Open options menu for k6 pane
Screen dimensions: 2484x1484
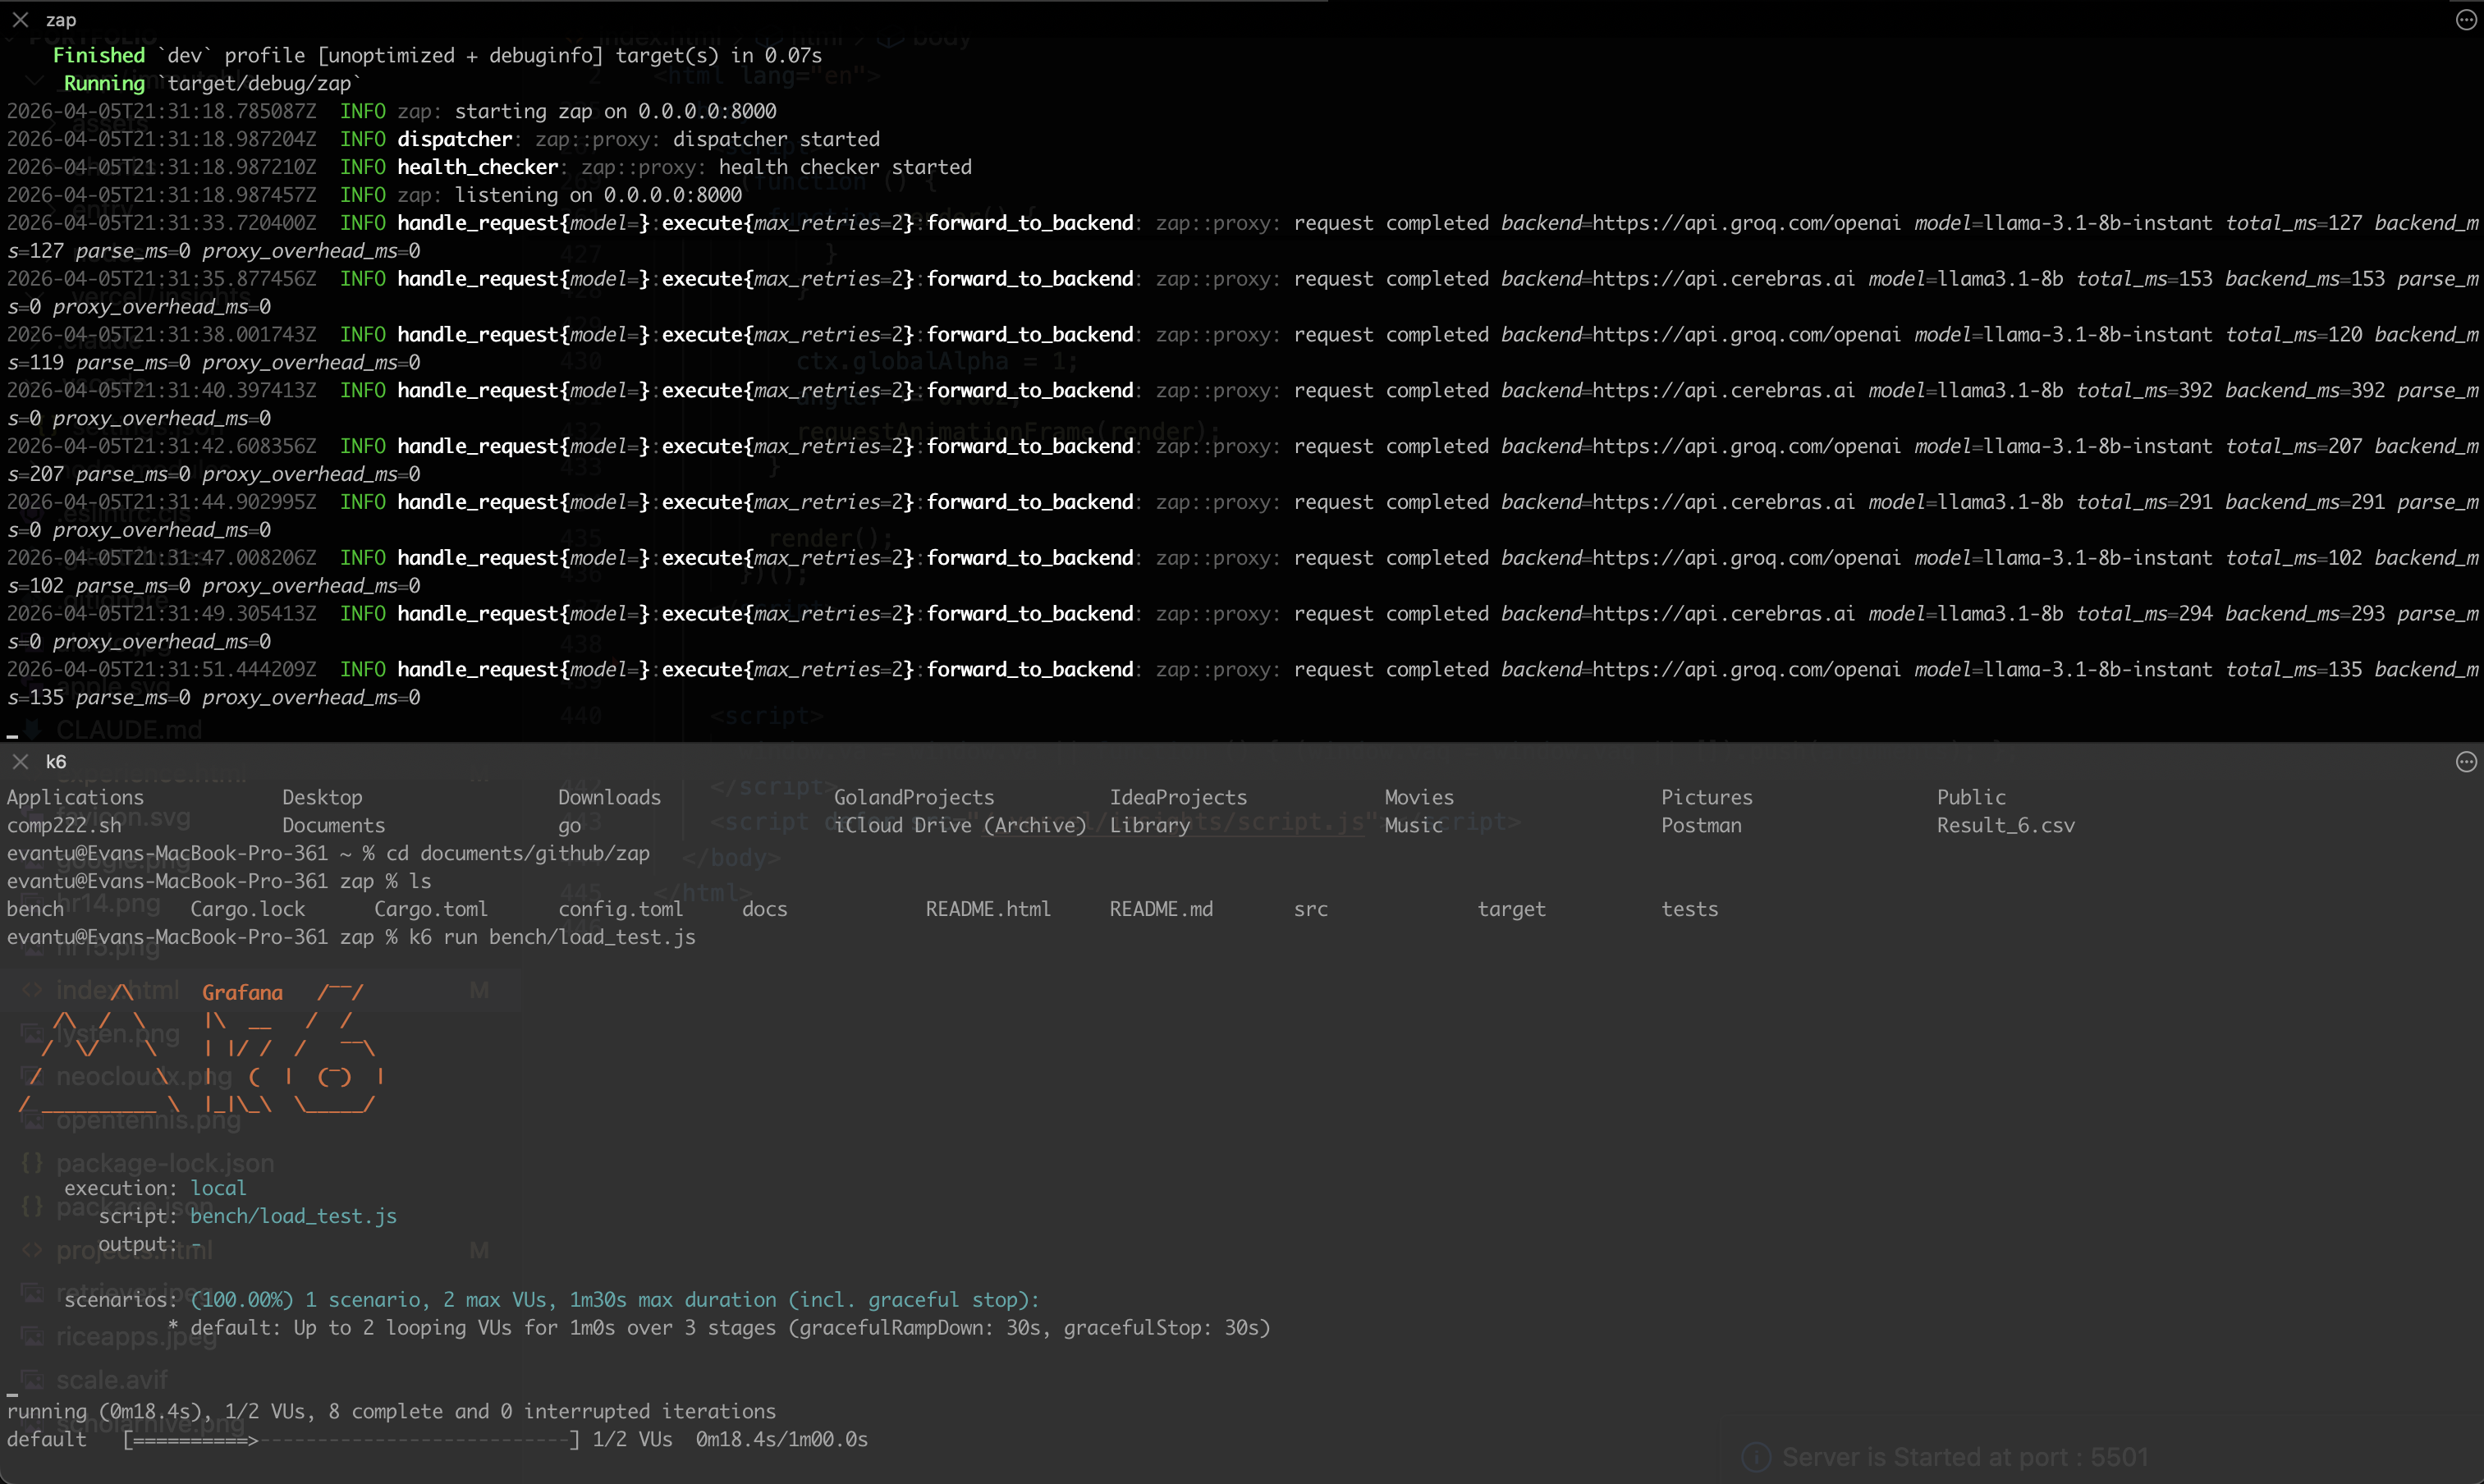(x=2465, y=762)
